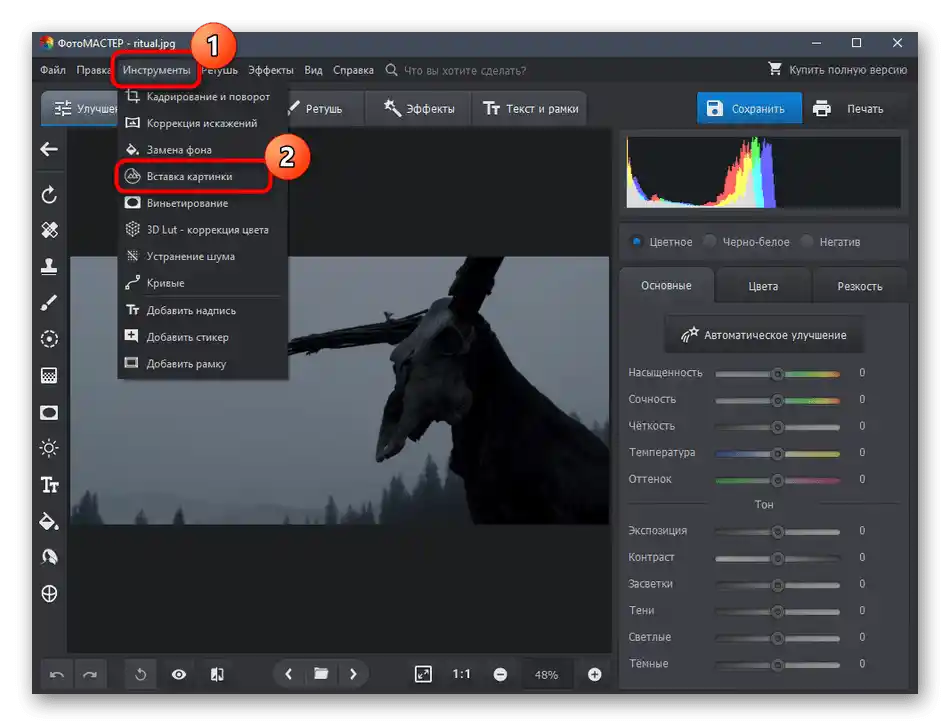Click Купить полную версию link
Image resolution: width=950 pixels, height=726 pixels.
click(837, 70)
